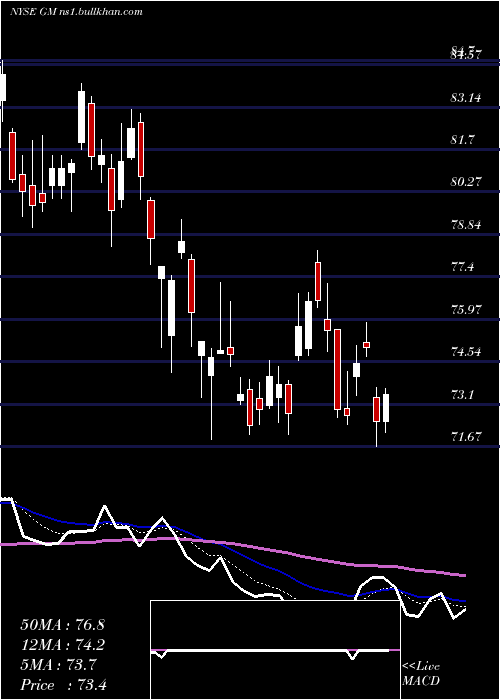
Task: Select the 83.14 price level label
Action: (466, 97)
